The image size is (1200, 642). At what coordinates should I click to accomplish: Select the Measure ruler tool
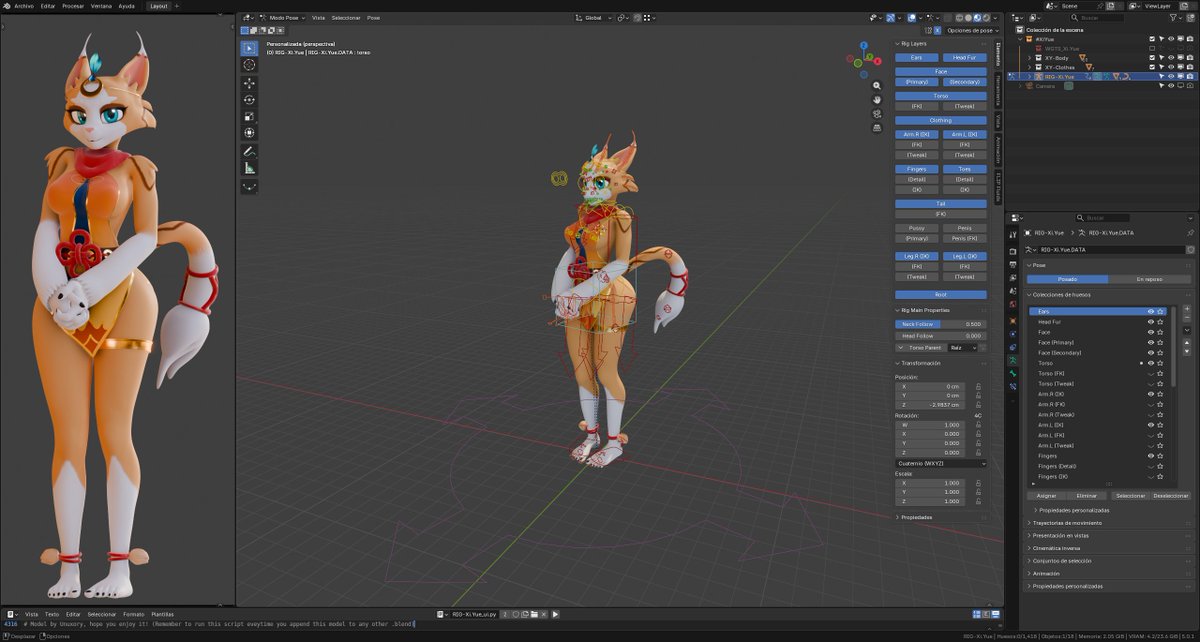pyautogui.click(x=249, y=168)
